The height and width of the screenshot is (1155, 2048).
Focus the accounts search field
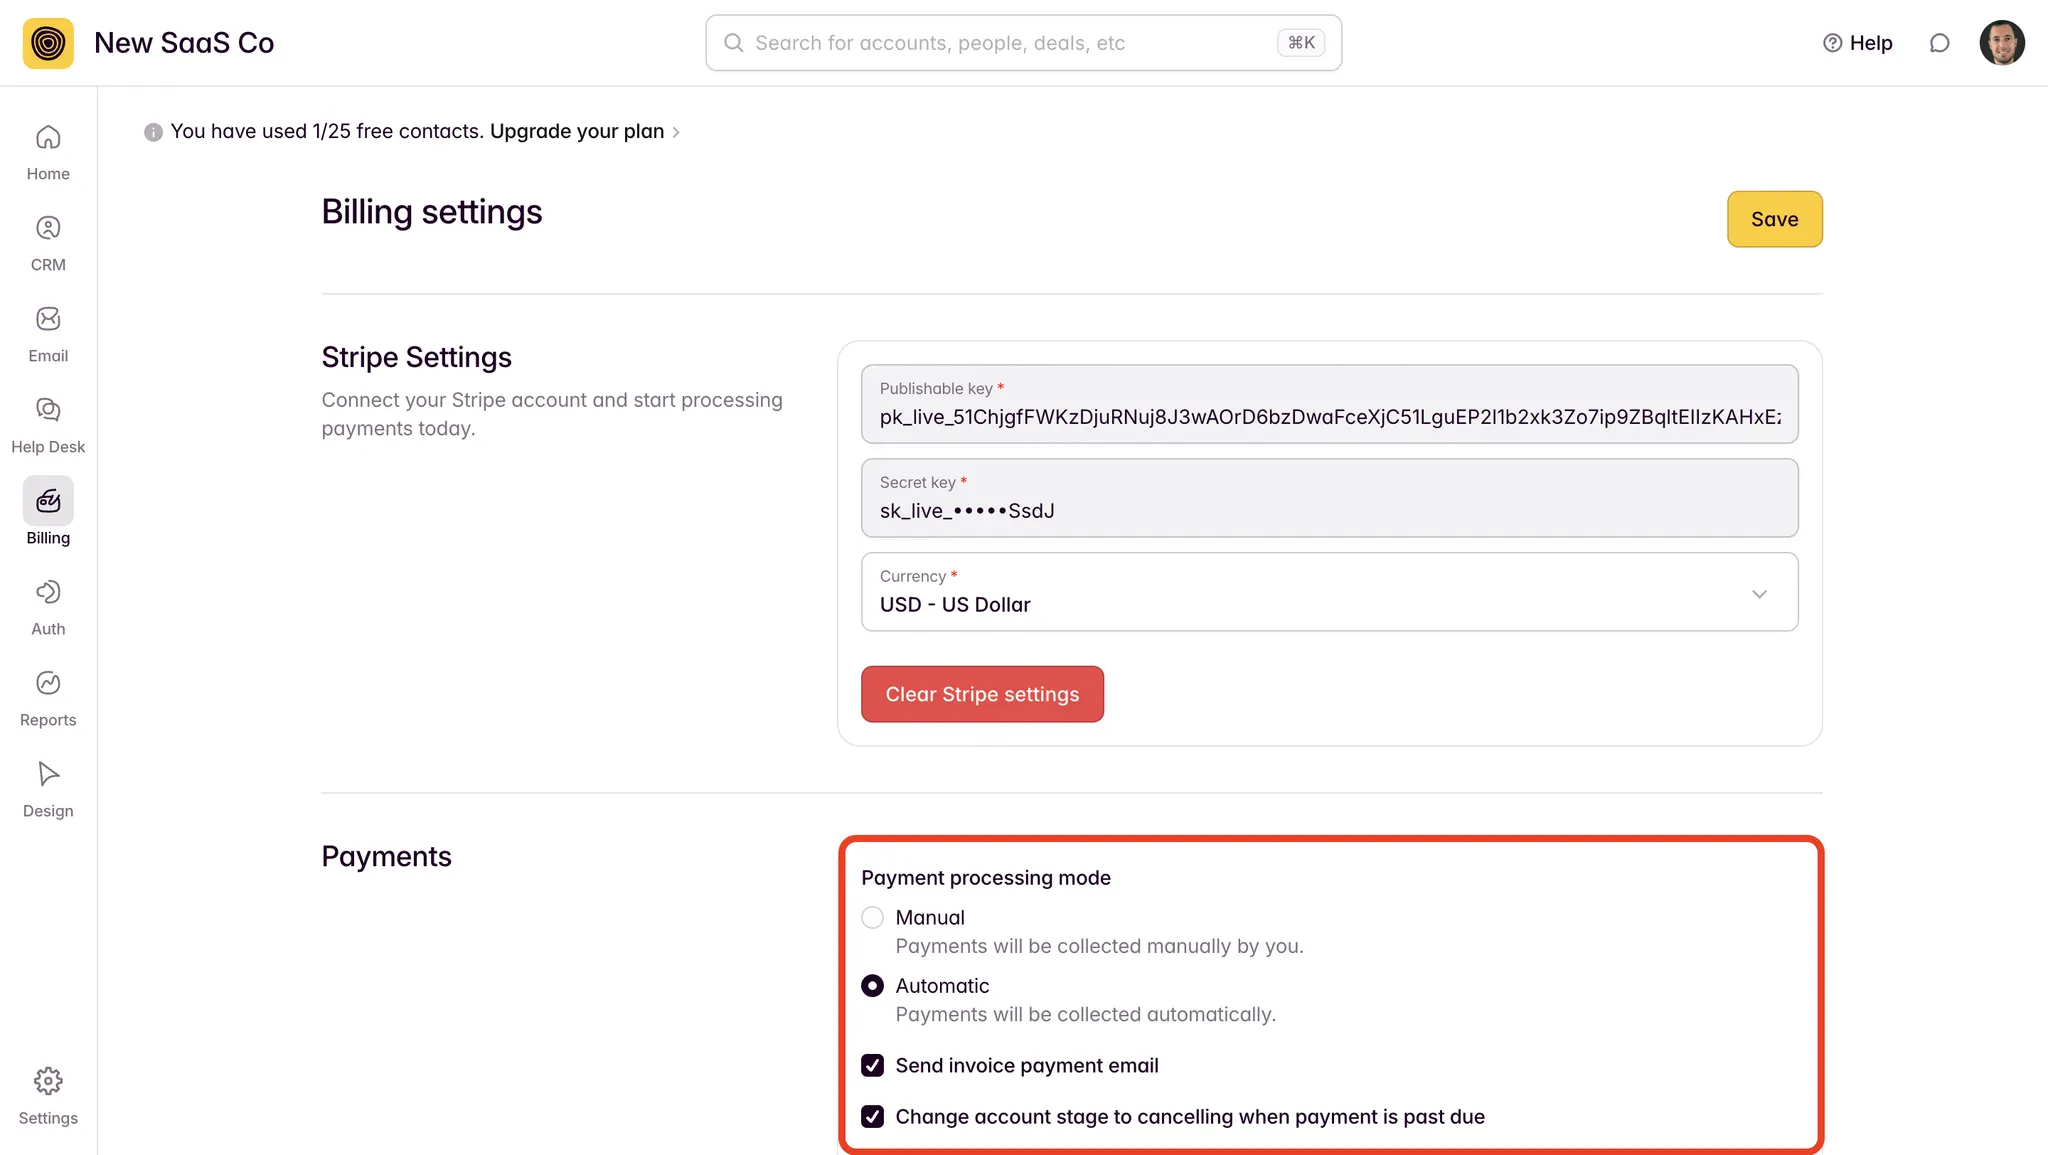point(1010,43)
